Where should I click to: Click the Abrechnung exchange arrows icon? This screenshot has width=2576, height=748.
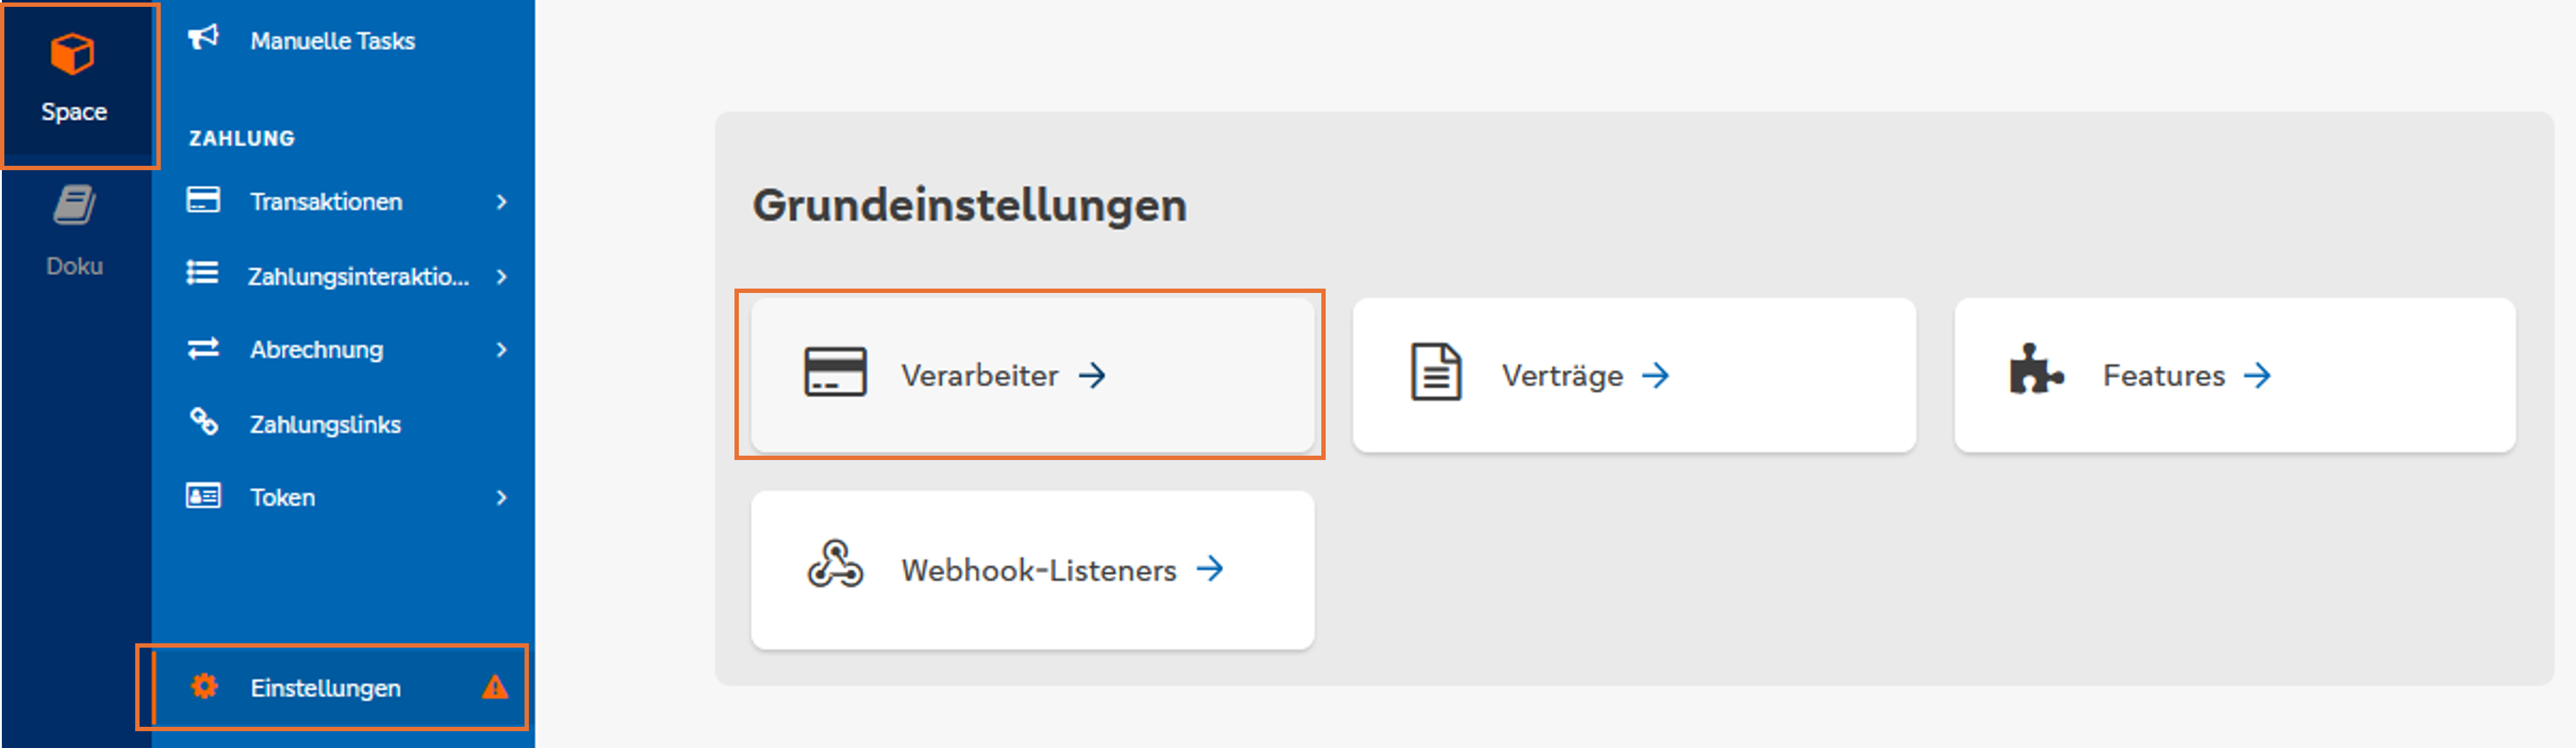click(x=203, y=348)
